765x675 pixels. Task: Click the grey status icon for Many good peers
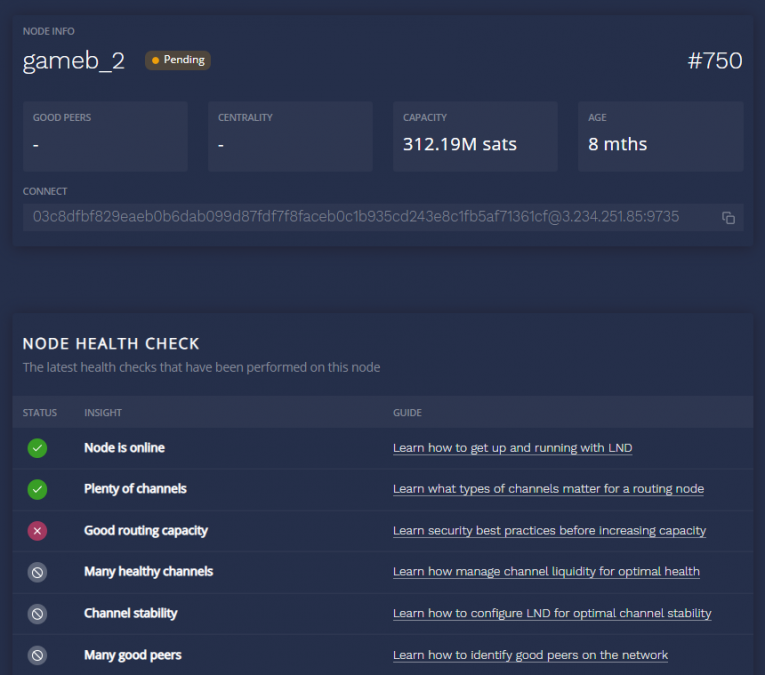37,655
